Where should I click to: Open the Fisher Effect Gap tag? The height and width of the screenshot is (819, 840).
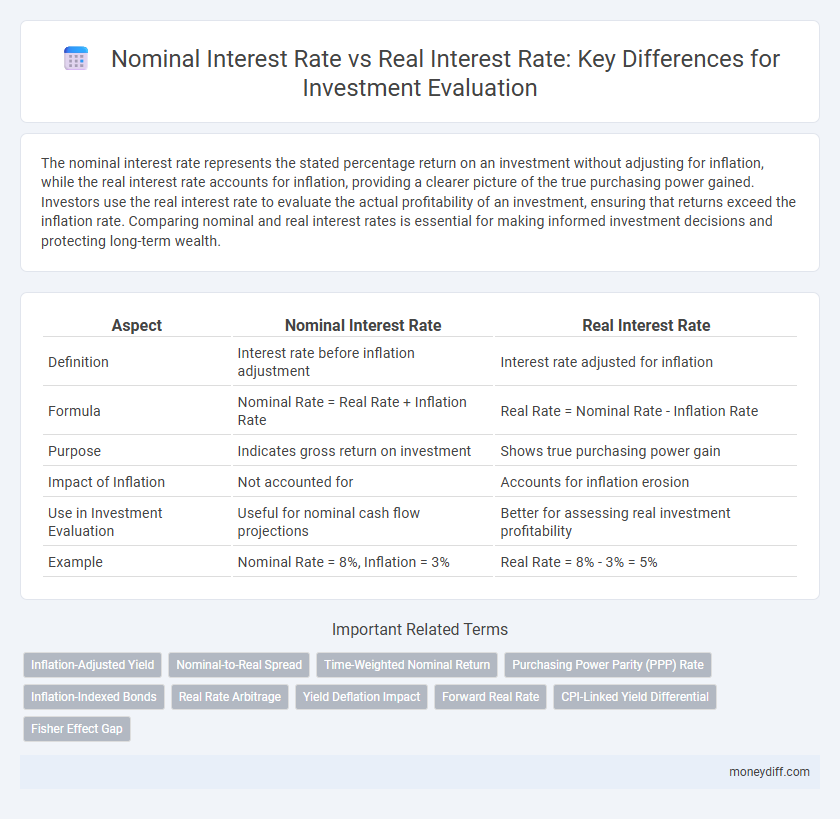pyautogui.click(x=77, y=729)
